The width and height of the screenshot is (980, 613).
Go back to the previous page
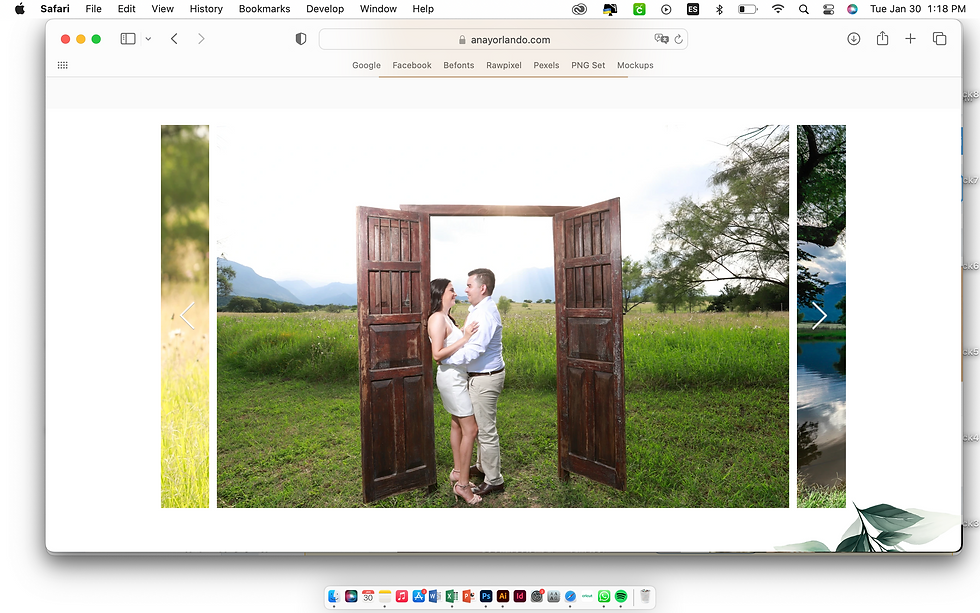coord(174,39)
